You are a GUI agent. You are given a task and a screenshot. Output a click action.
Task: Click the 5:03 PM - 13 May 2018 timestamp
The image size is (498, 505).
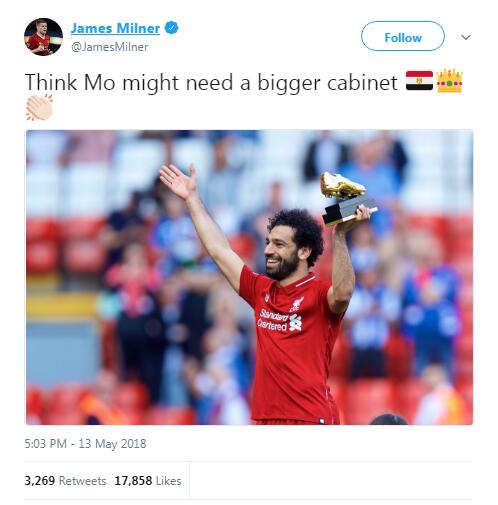click(85, 444)
